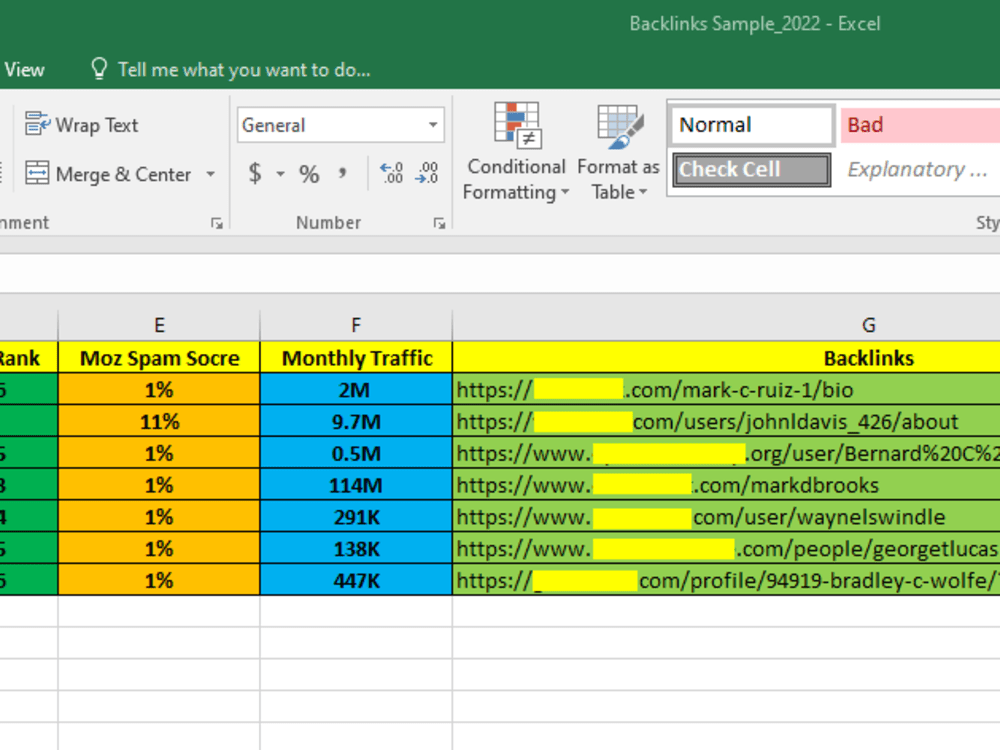Open Number format dialog launcher
Viewport: 1000px width, 750px height.
tap(439, 223)
